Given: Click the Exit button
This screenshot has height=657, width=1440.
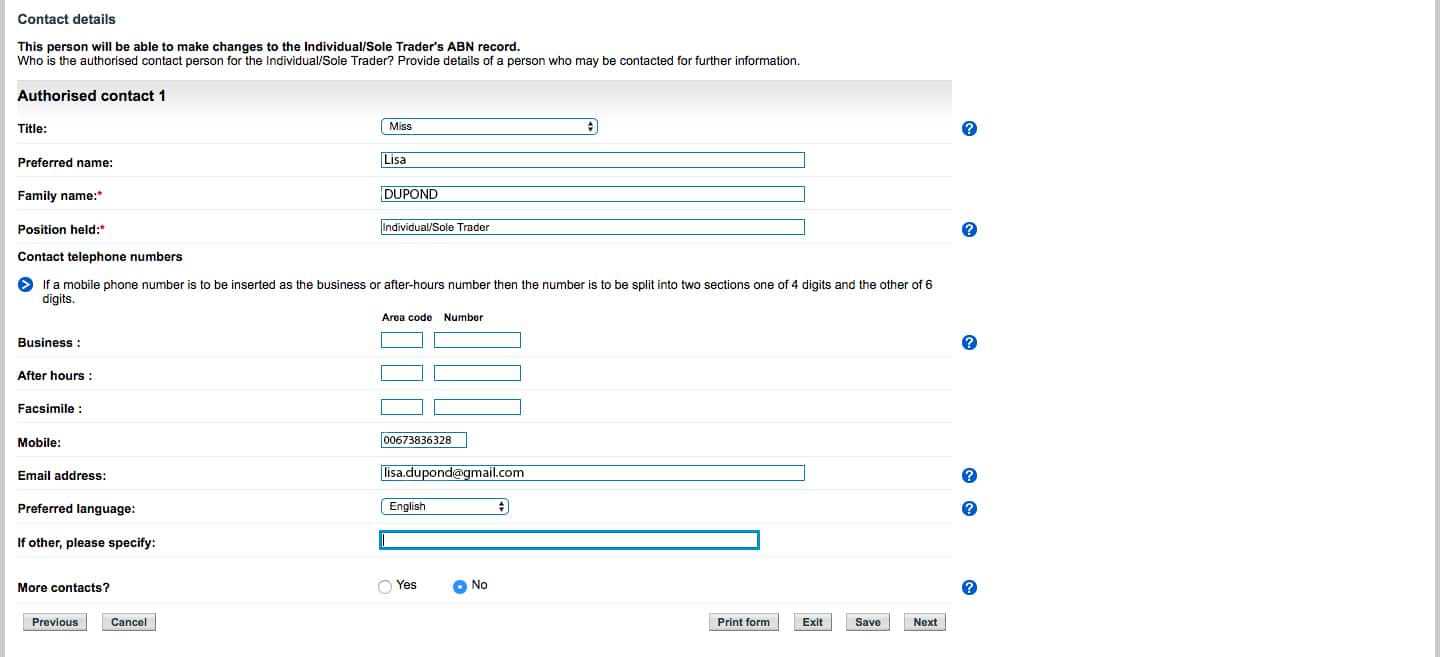Looking at the screenshot, I should point(813,622).
